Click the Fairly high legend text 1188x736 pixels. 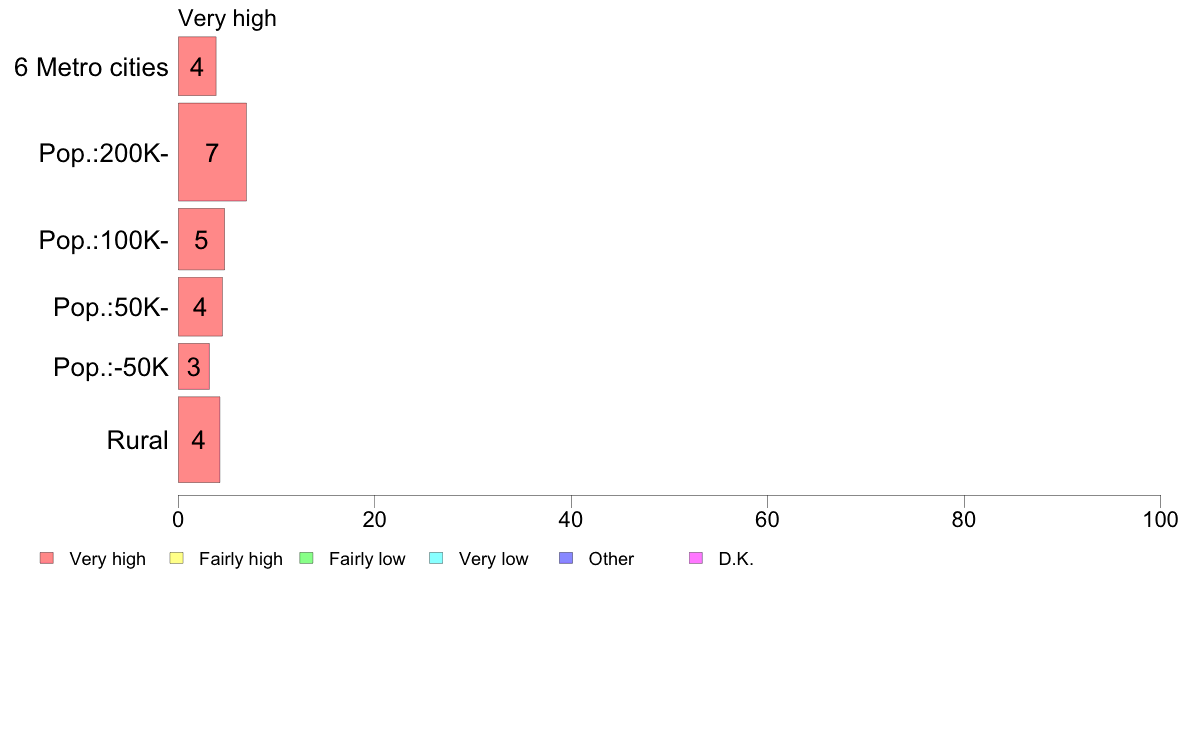click(x=240, y=559)
